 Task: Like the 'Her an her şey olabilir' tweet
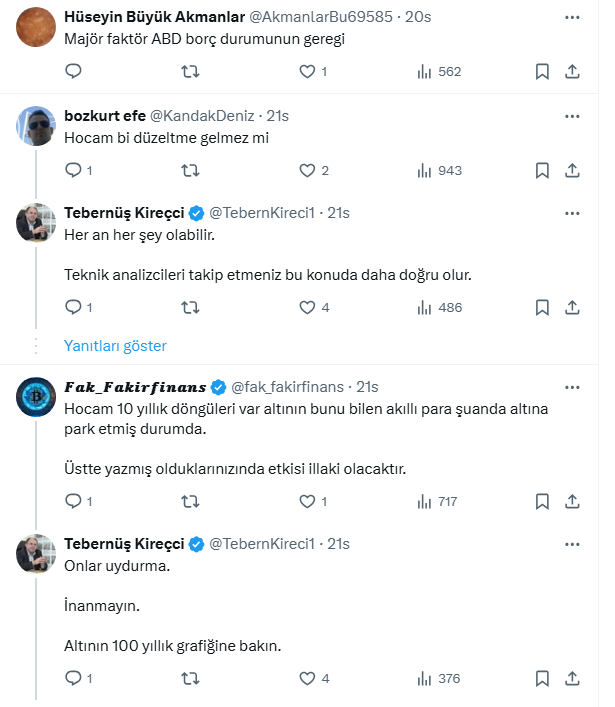click(308, 307)
